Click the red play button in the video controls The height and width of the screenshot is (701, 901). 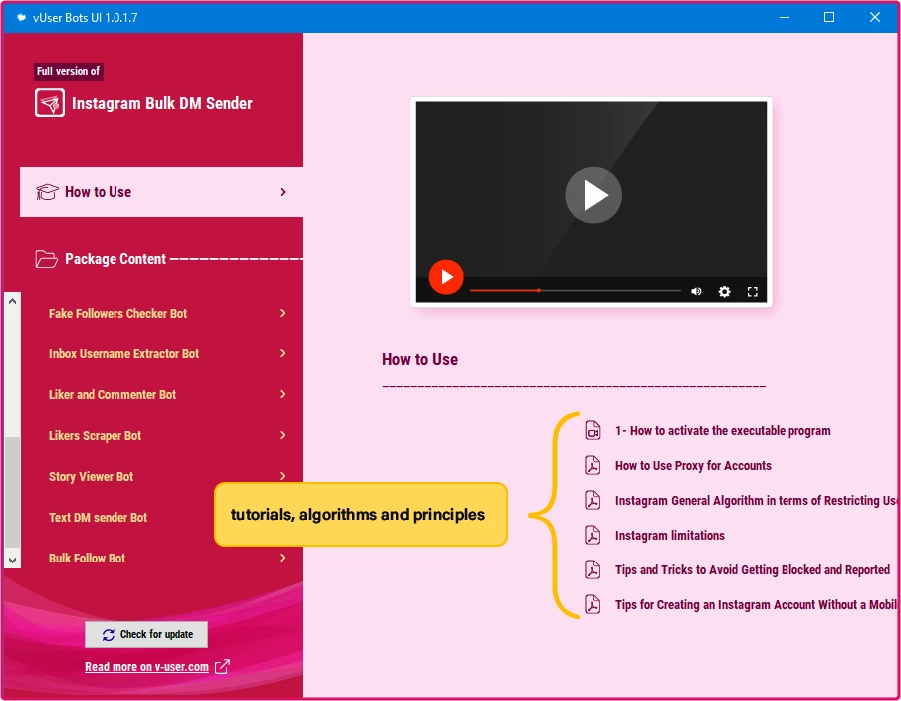tap(446, 277)
